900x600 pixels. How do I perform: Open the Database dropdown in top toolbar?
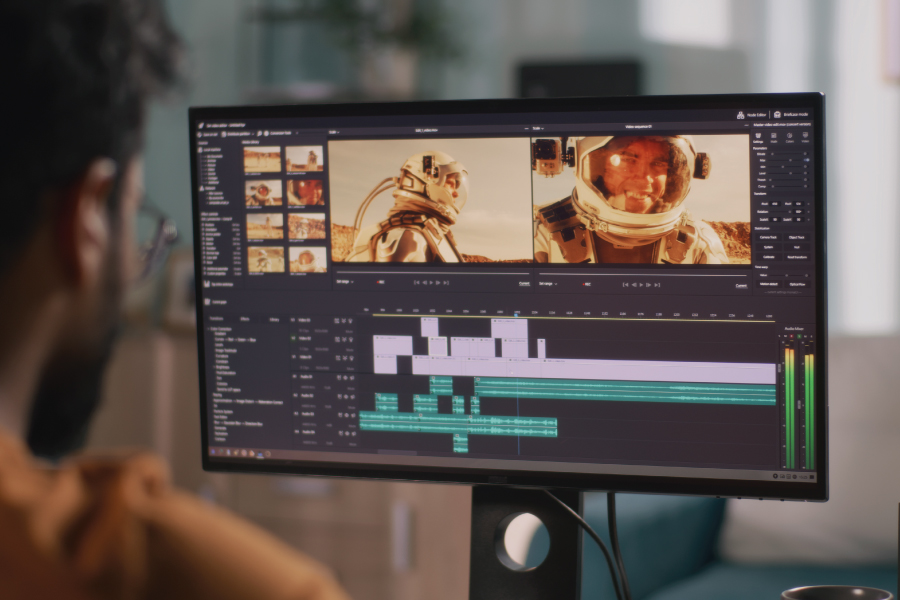238,134
